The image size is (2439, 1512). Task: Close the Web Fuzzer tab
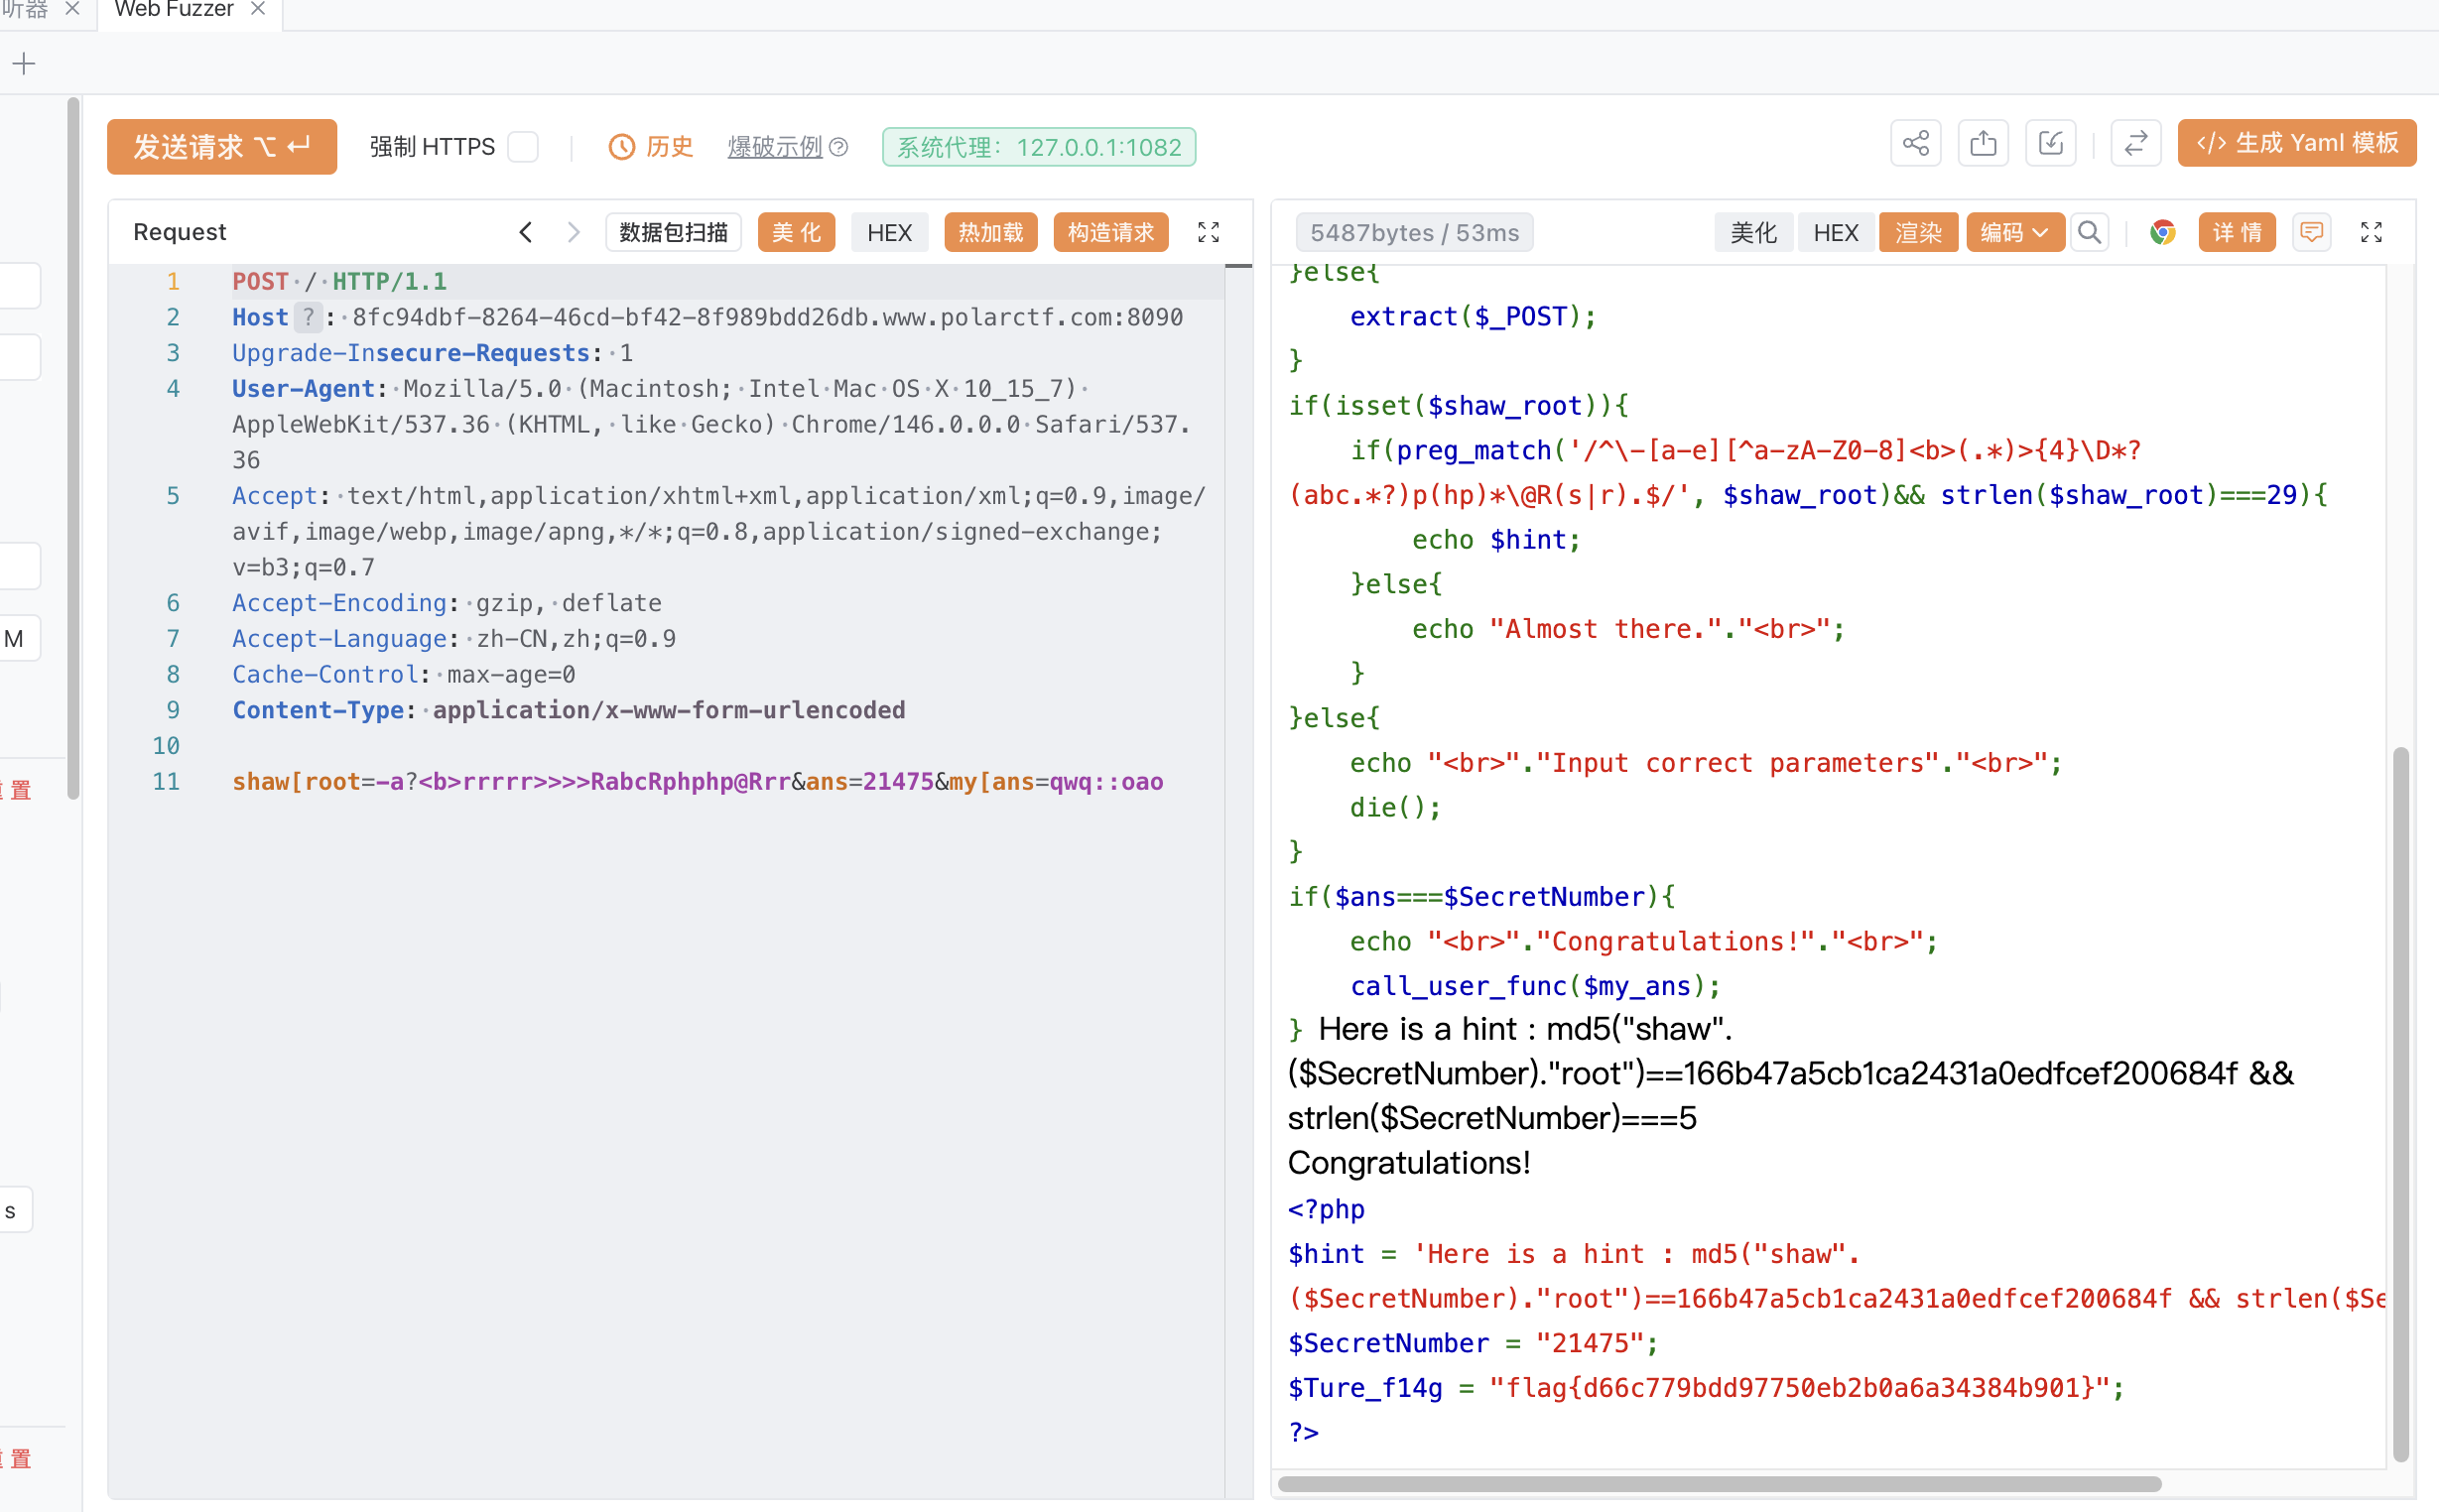(258, 9)
